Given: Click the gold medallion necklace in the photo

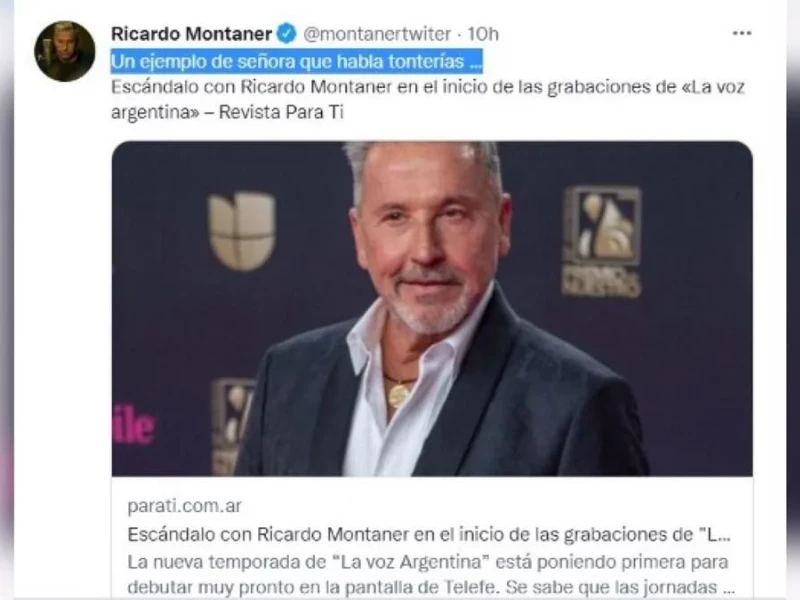Looking at the screenshot, I should (x=398, y=394).
